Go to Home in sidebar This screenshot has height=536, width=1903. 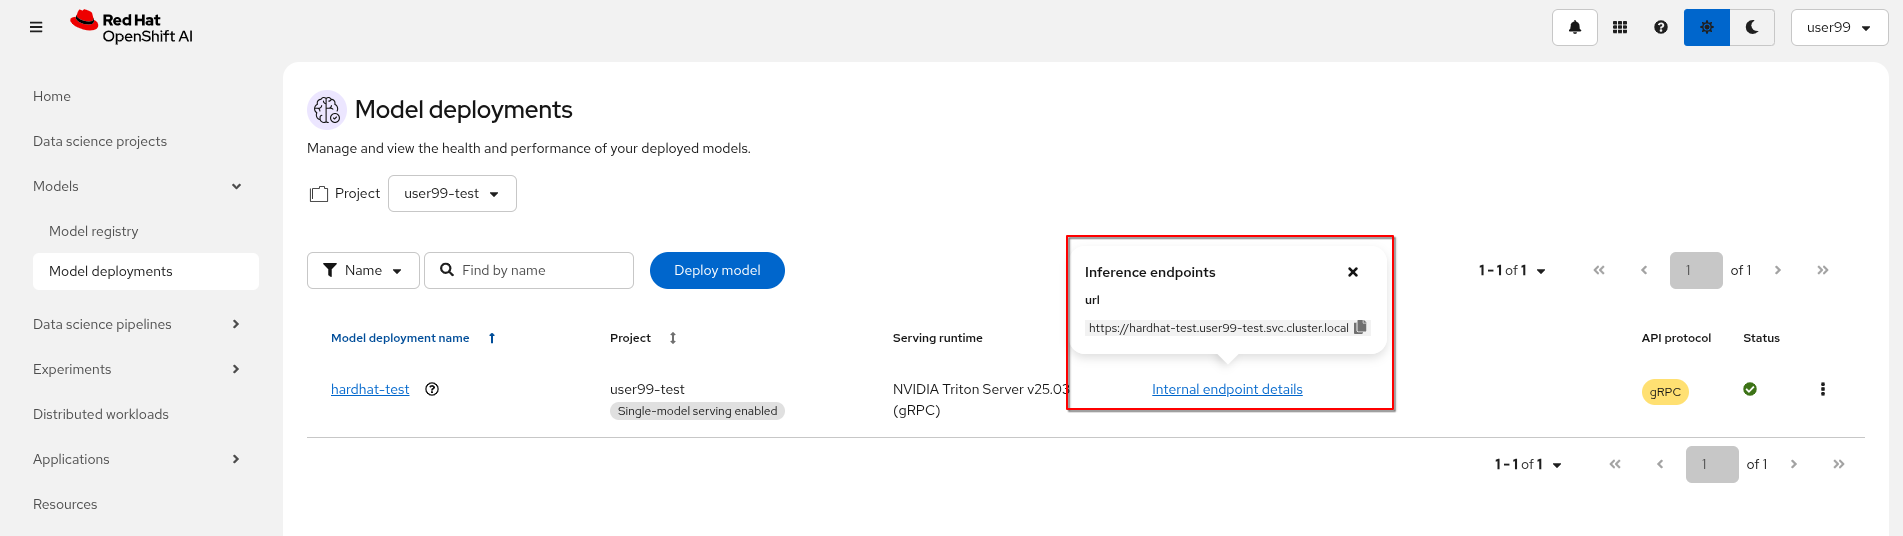[x=52, y=96]
